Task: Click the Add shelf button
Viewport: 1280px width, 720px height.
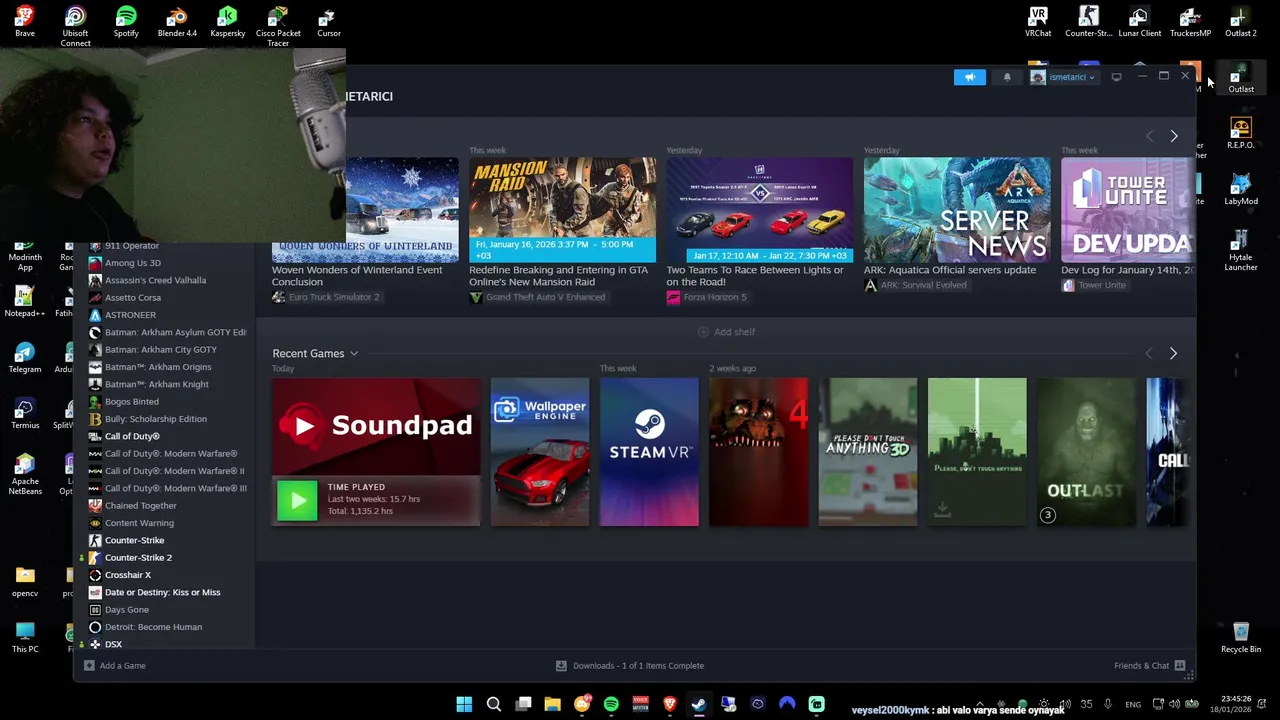Action: pos(726,332)
